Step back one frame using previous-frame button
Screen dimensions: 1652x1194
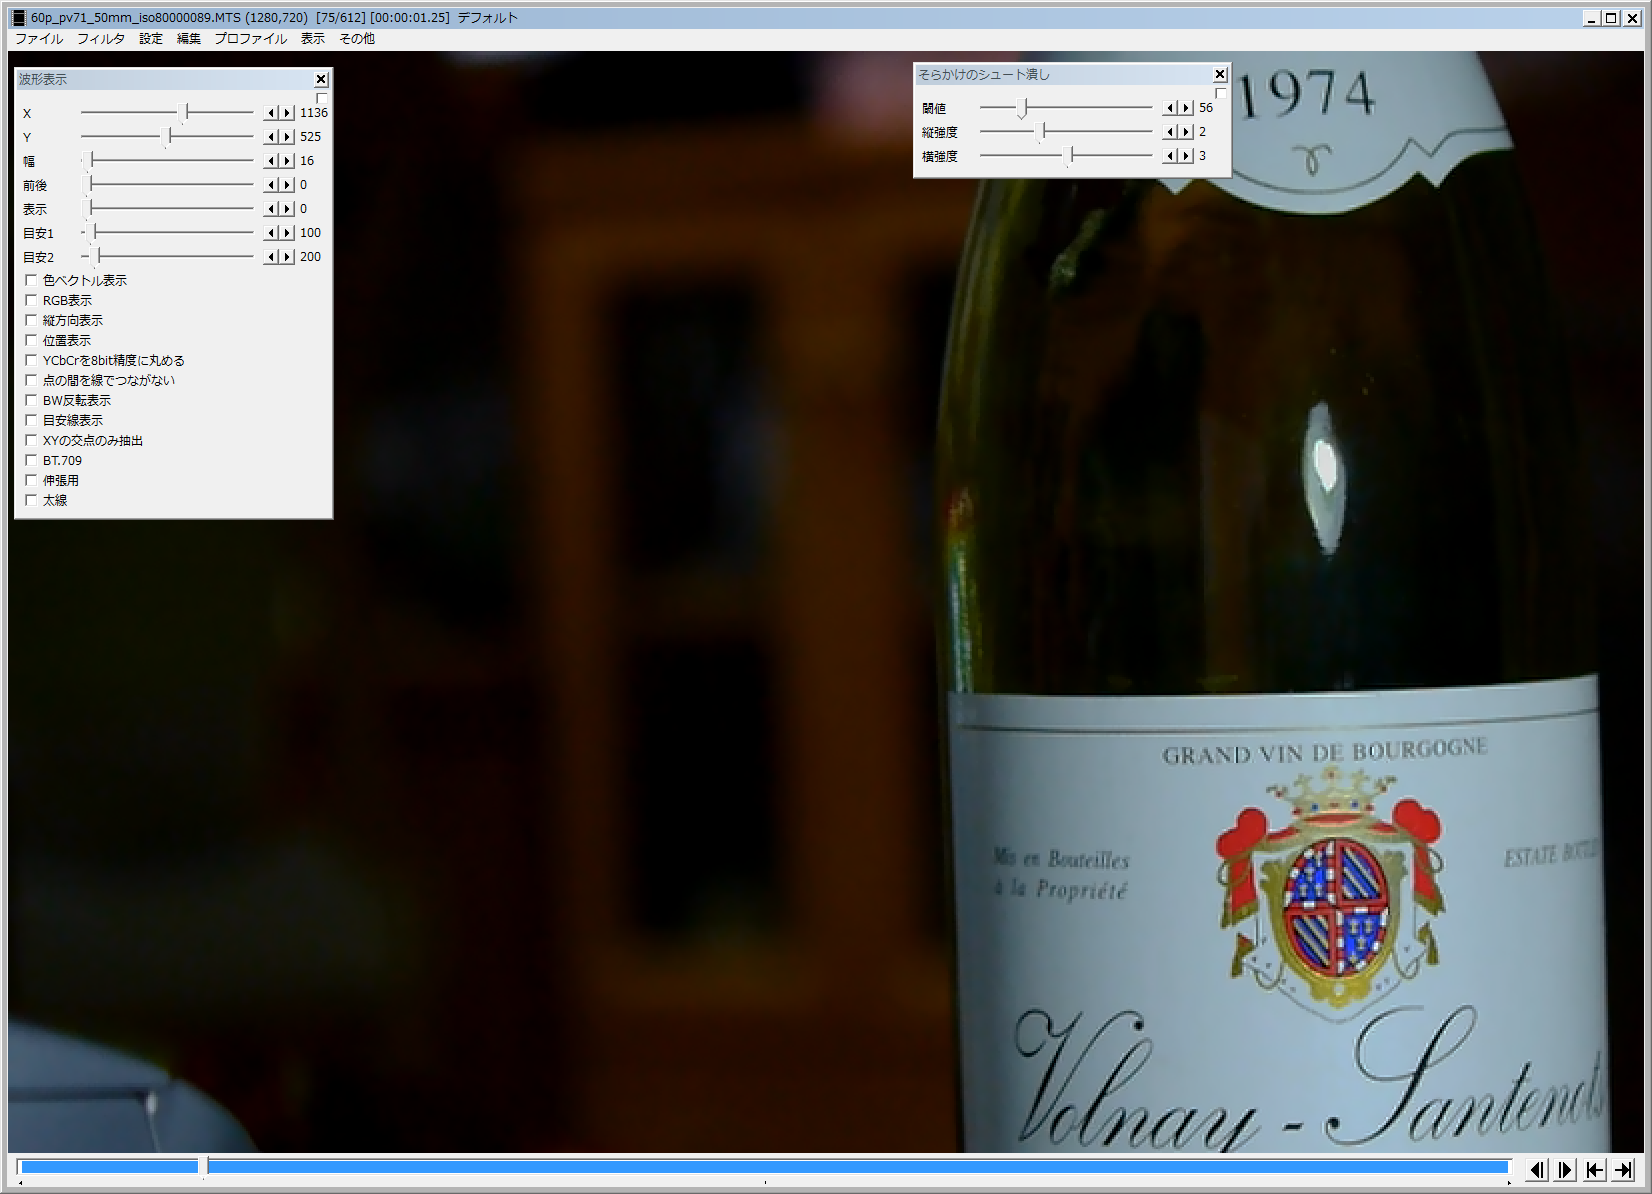pyautogui.click(x=1537, y=1169)
